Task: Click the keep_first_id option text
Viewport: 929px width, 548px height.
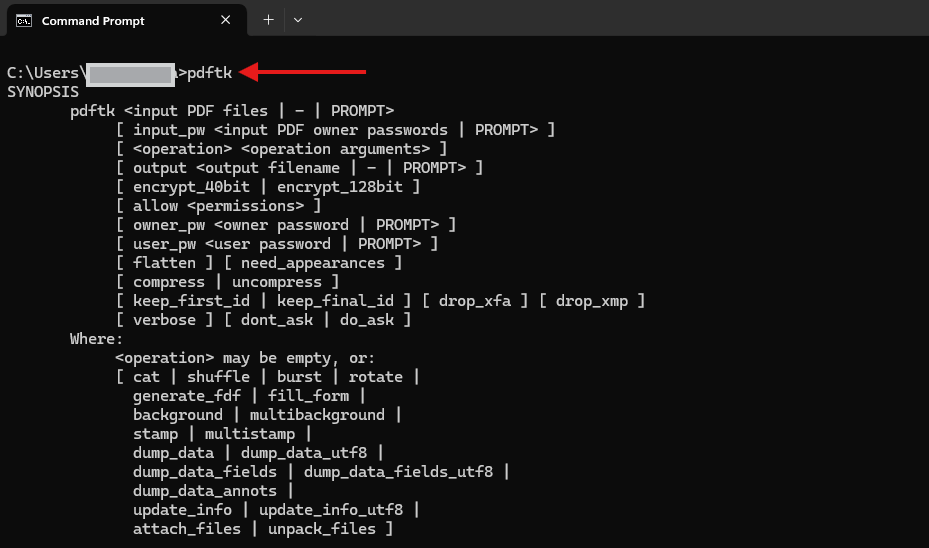Action: (x=191, y=301)
